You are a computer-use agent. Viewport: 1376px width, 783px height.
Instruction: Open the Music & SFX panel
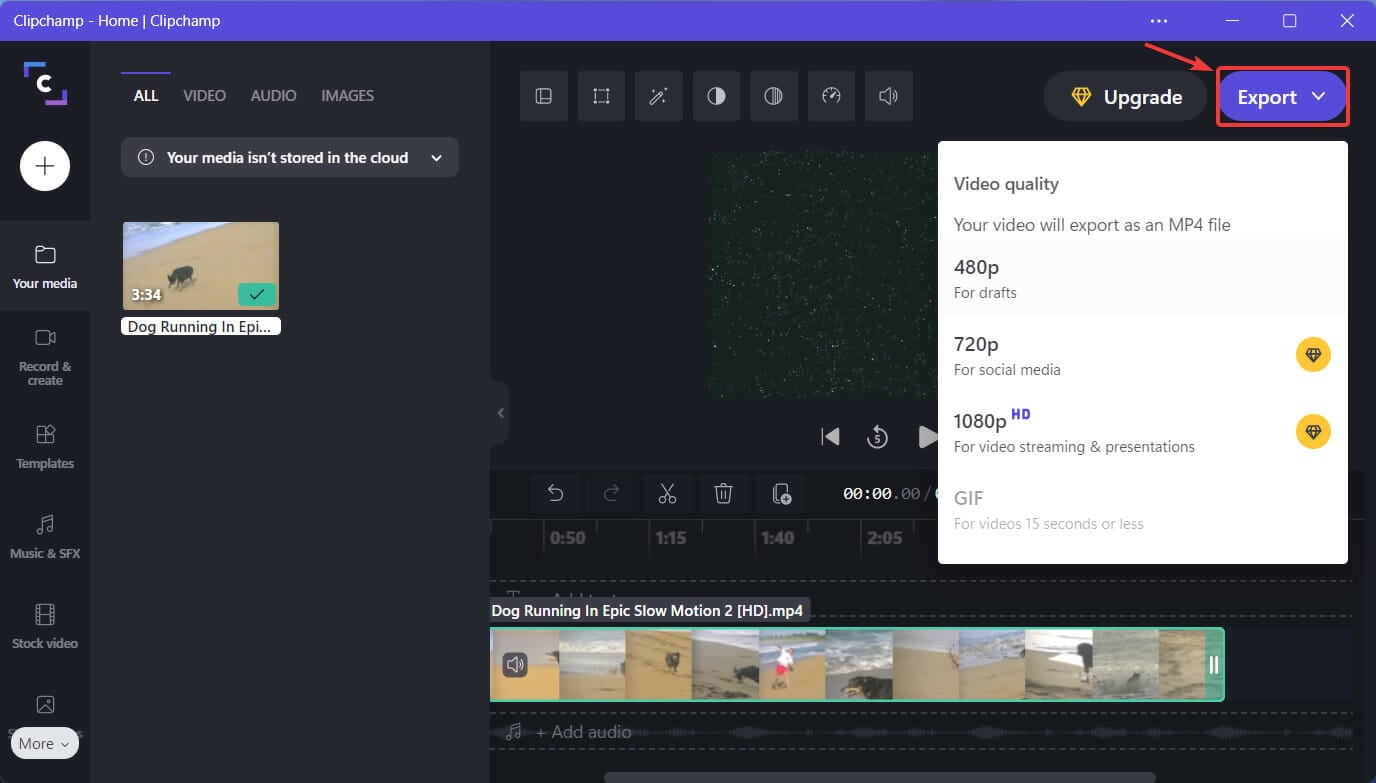[44, 537]
